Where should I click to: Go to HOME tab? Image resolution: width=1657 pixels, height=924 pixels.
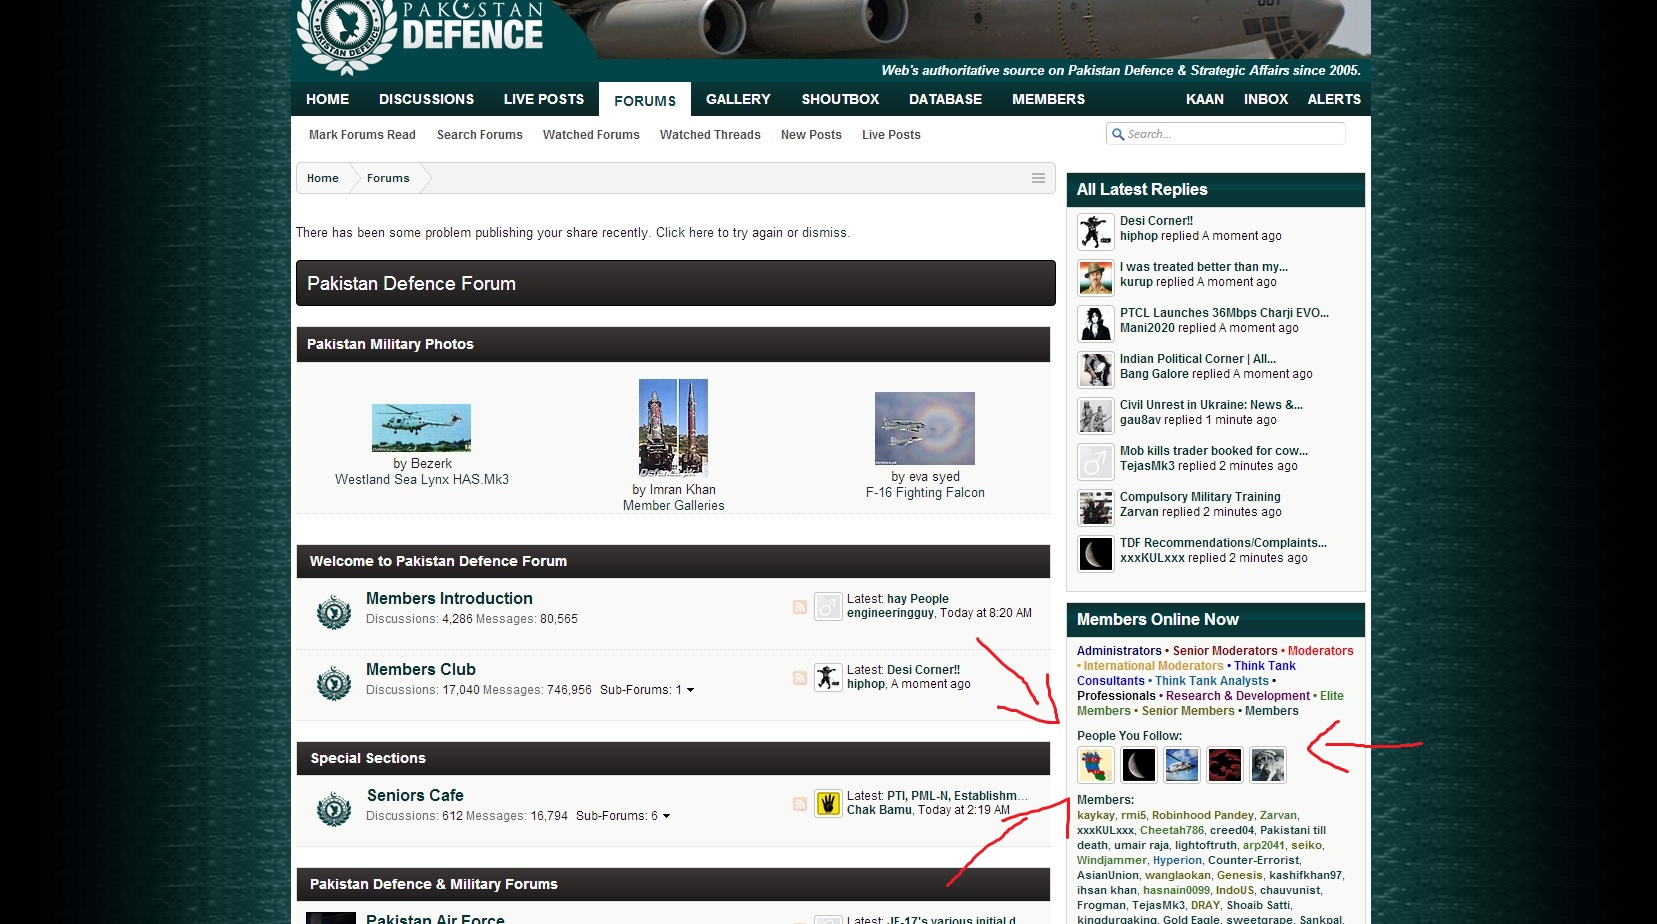327,99
